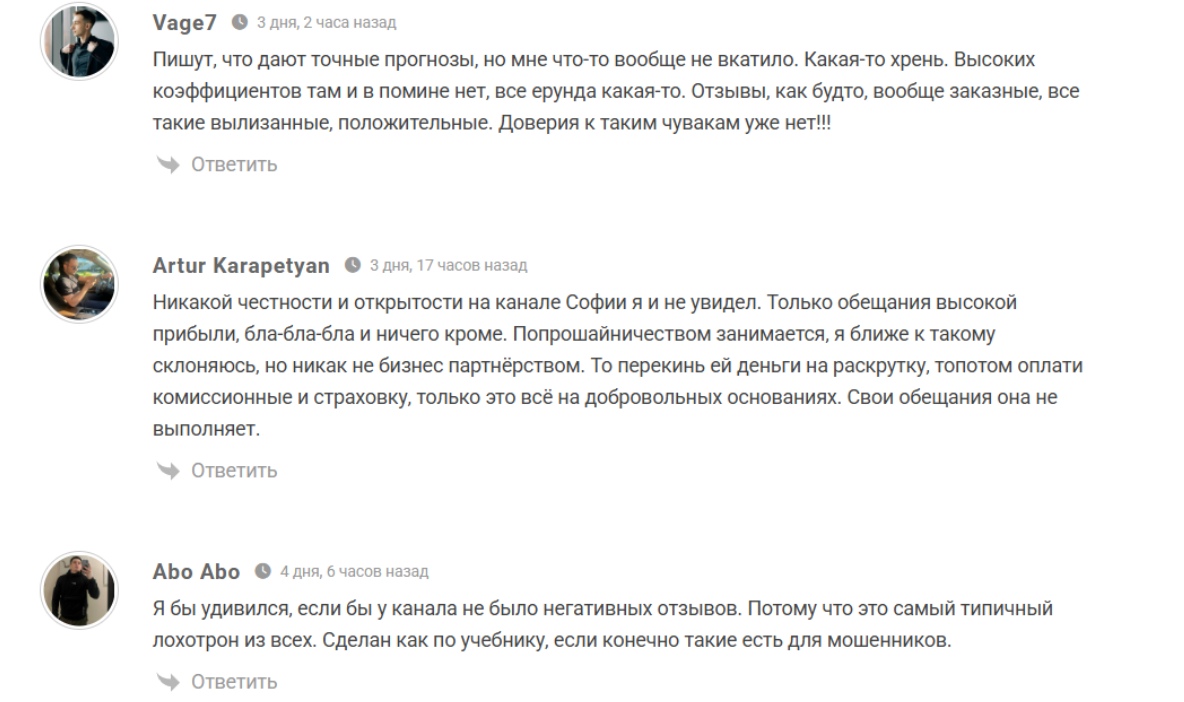Viewport: 1184px width, 702px height.
Task: Open Artur Karapetyan's profile avatar
Action: pyautogui.click(x=79, y=284)
